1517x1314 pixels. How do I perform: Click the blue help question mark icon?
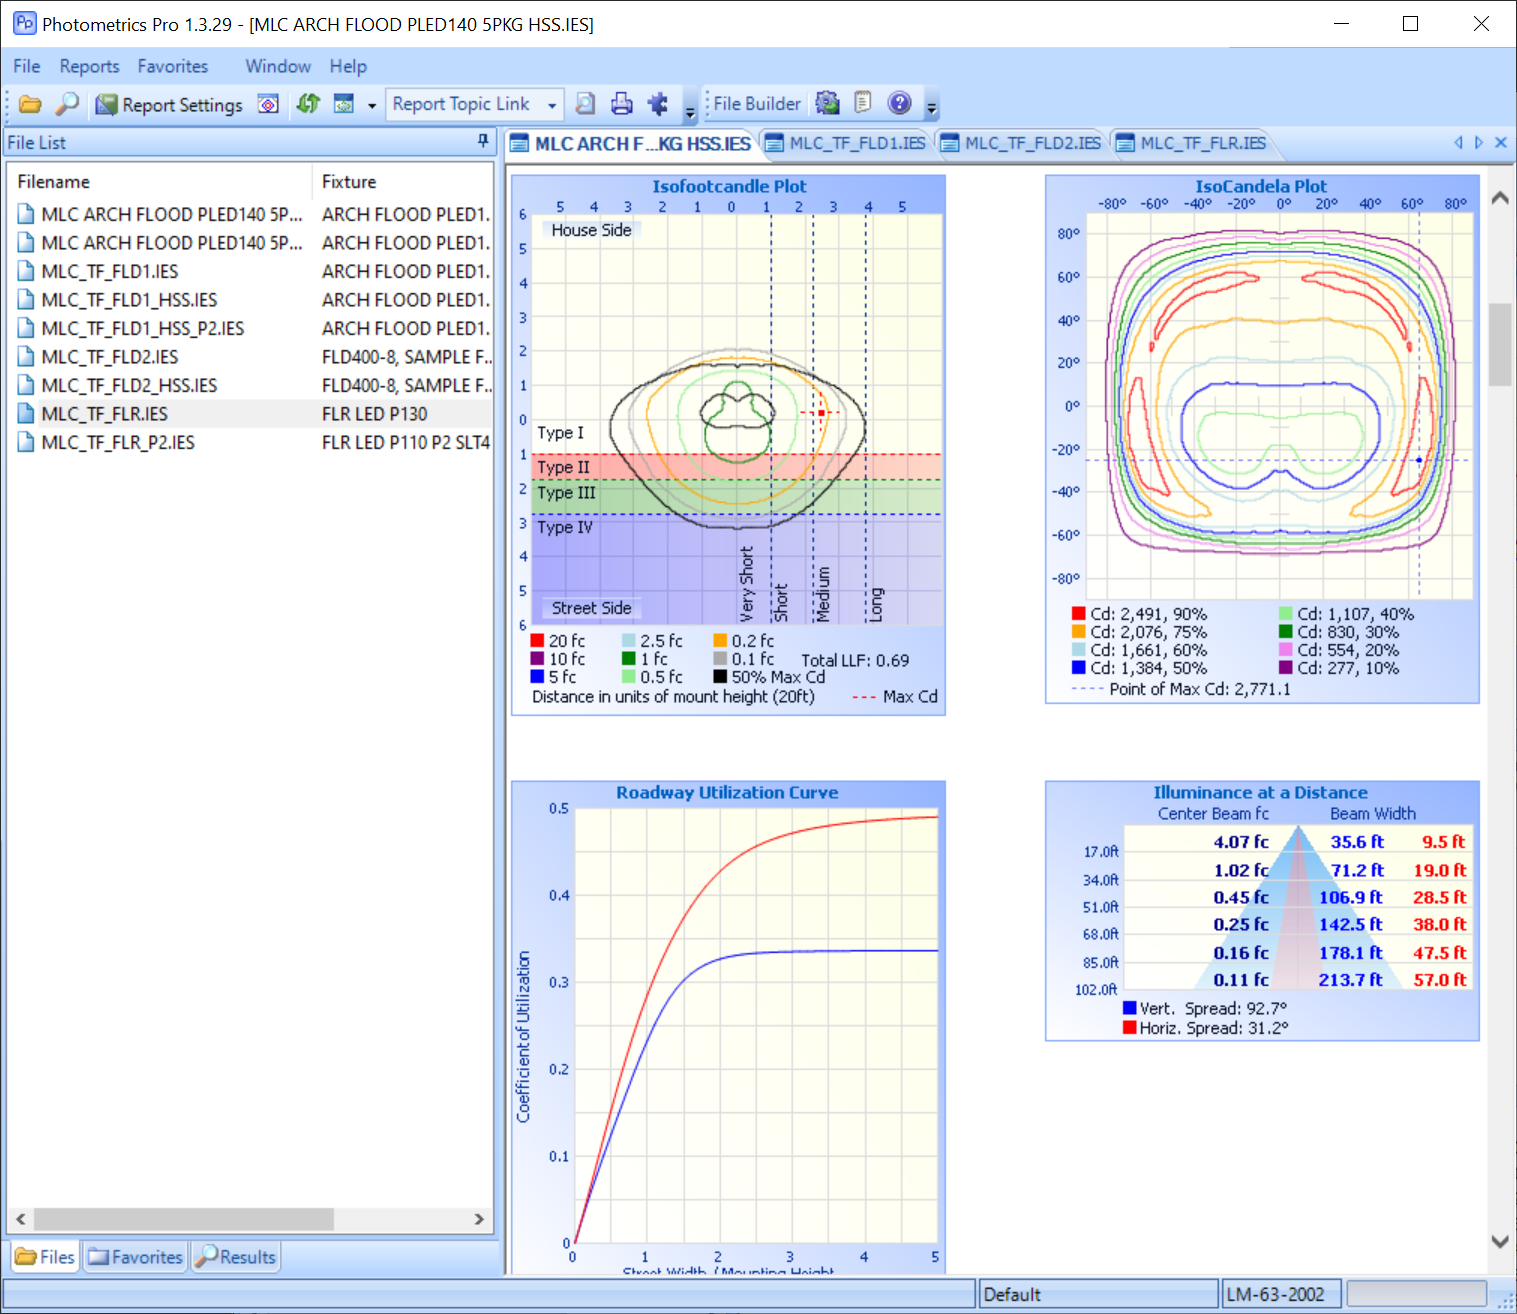coord(900,103)
